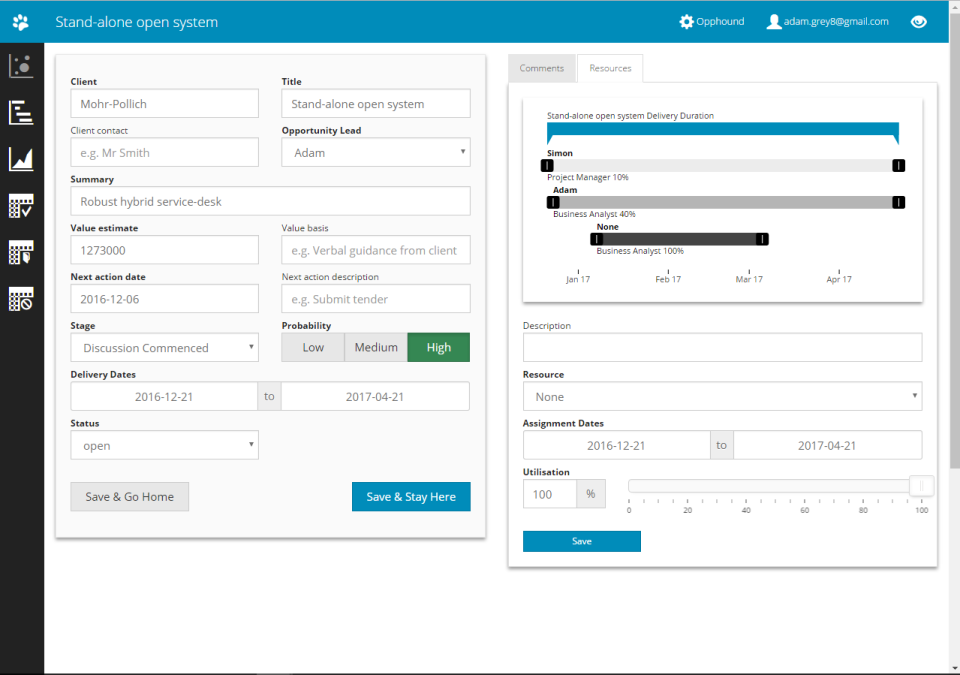Click Save & Stay Here button

(x=411, y=496)
